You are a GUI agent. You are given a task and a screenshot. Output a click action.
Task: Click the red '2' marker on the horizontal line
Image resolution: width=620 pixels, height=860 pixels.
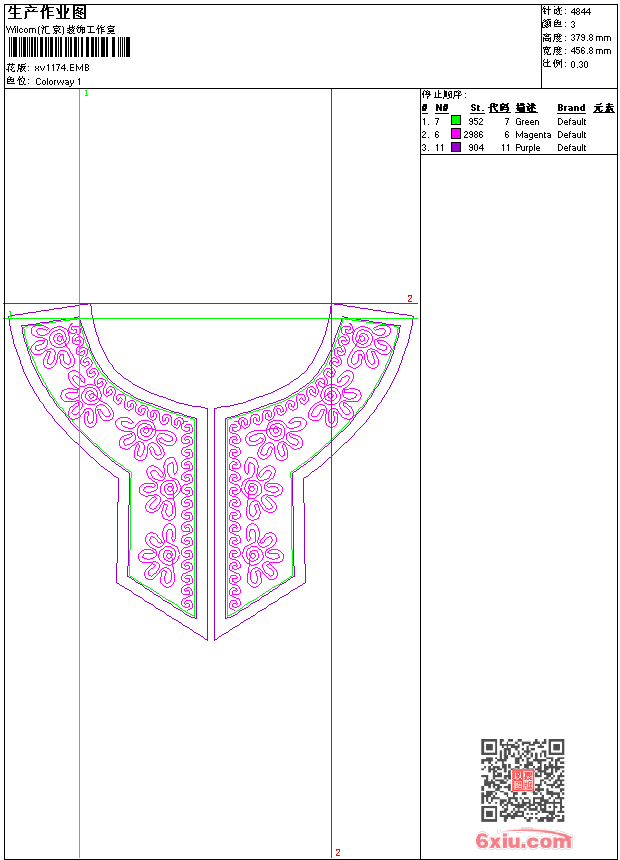pos(410,298)
